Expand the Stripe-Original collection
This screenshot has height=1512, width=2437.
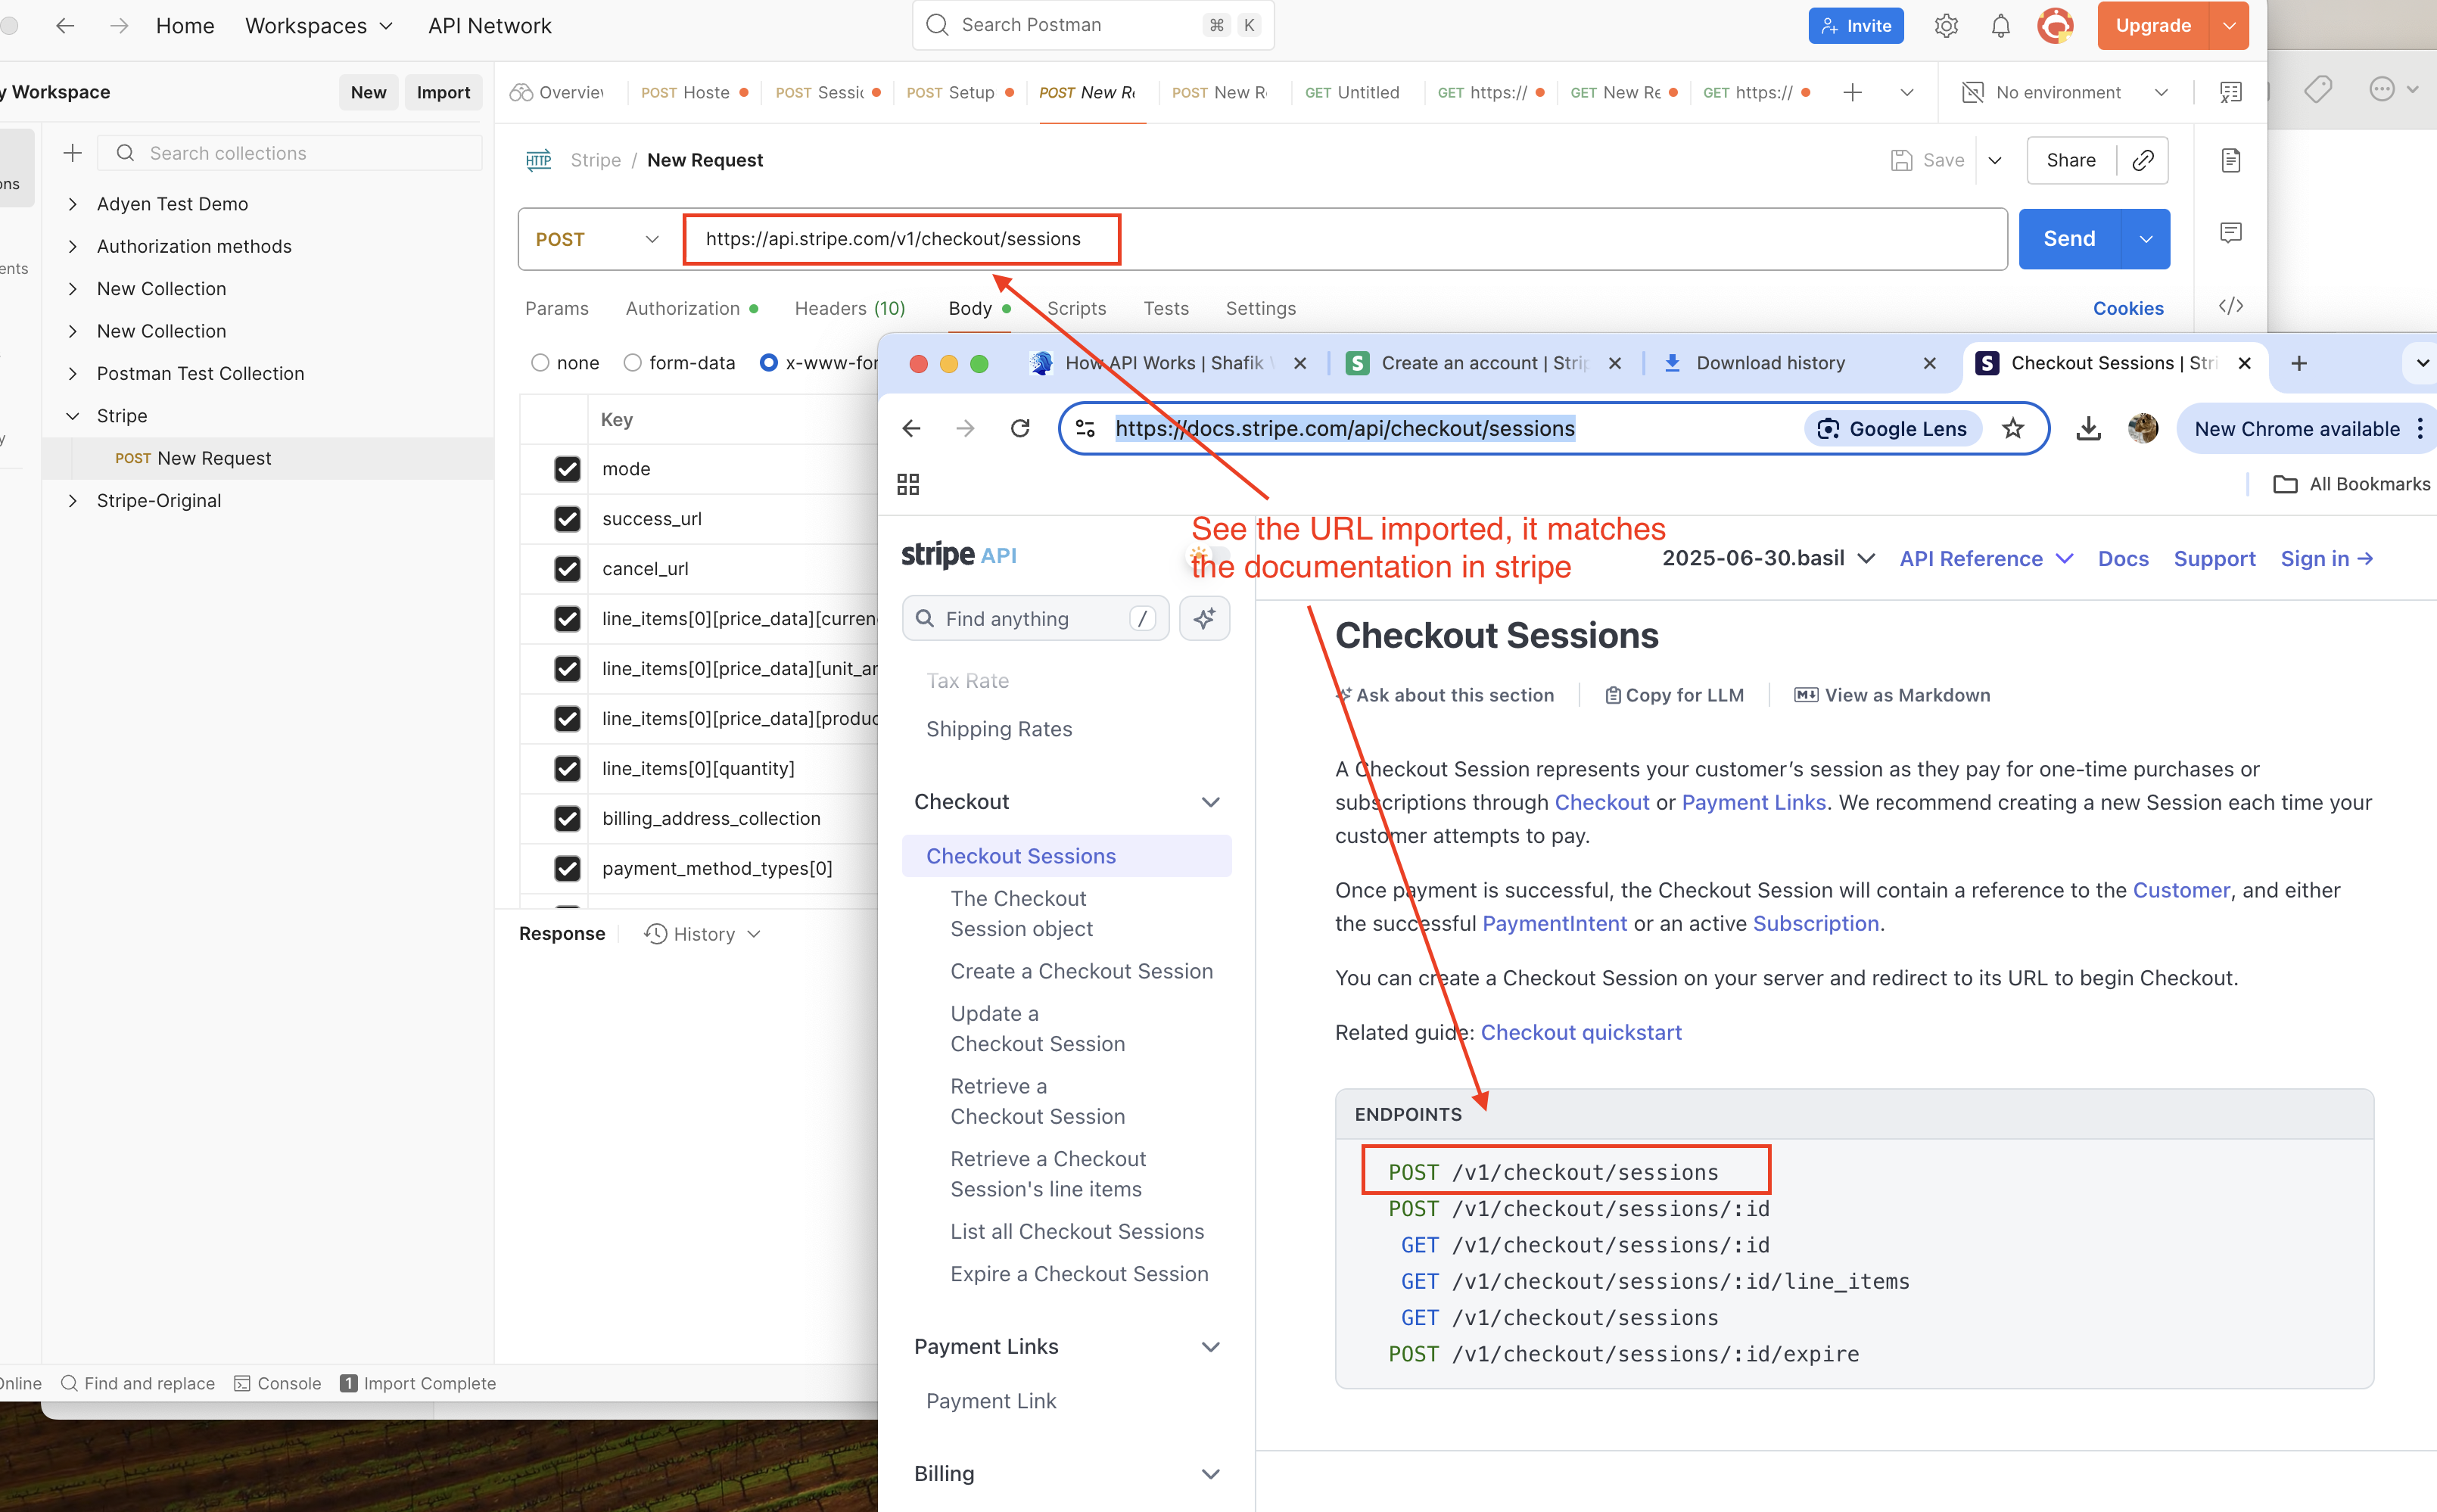click(x=72, y=501)
